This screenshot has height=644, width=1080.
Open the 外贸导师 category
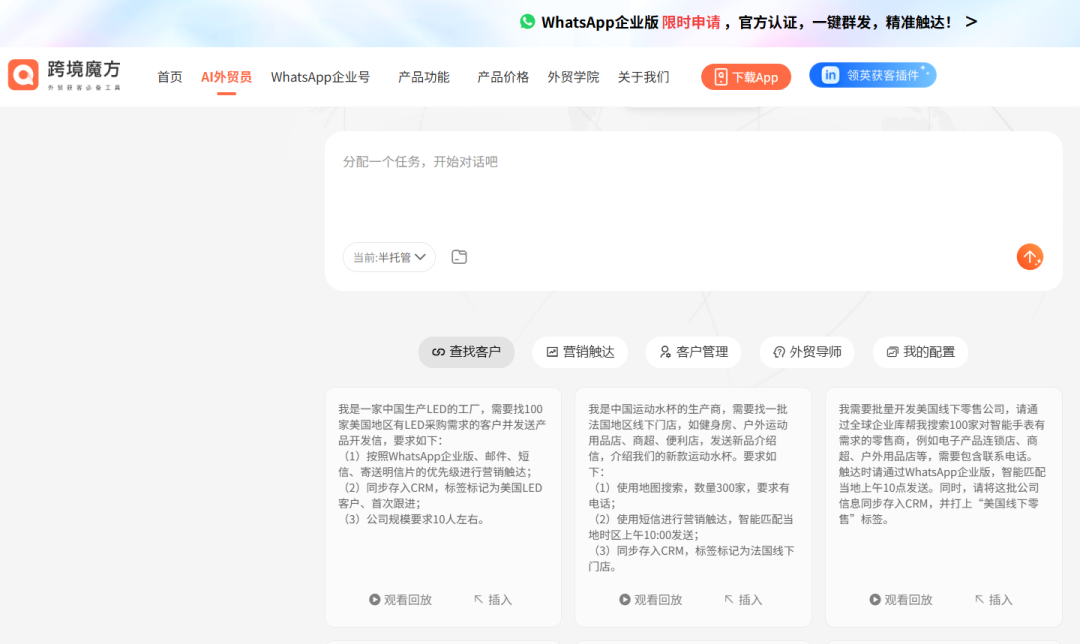807,352
